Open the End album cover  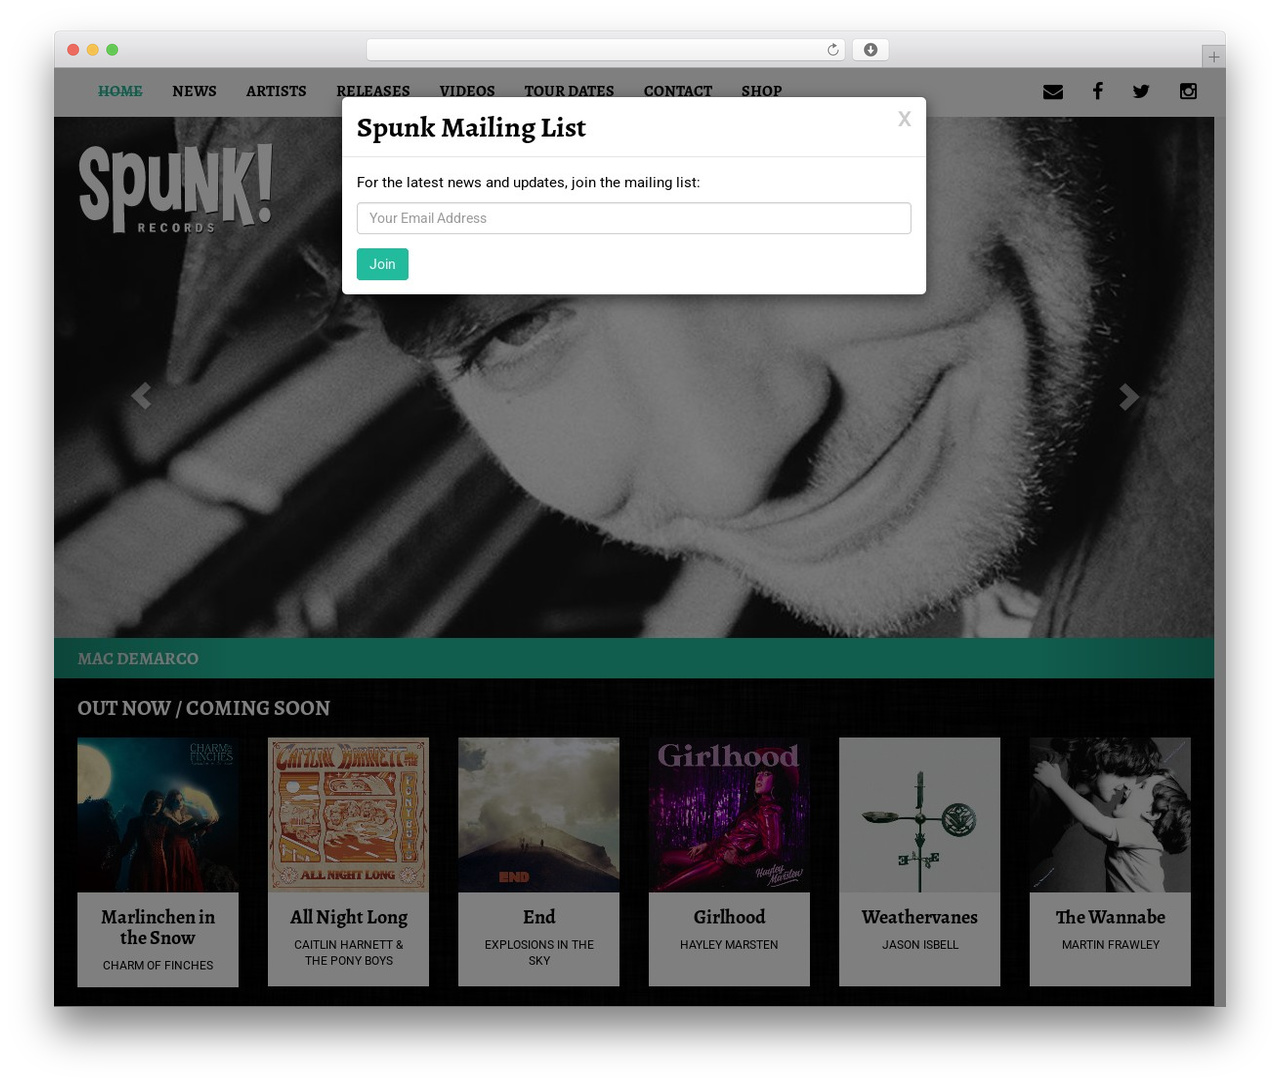(539, 815)
